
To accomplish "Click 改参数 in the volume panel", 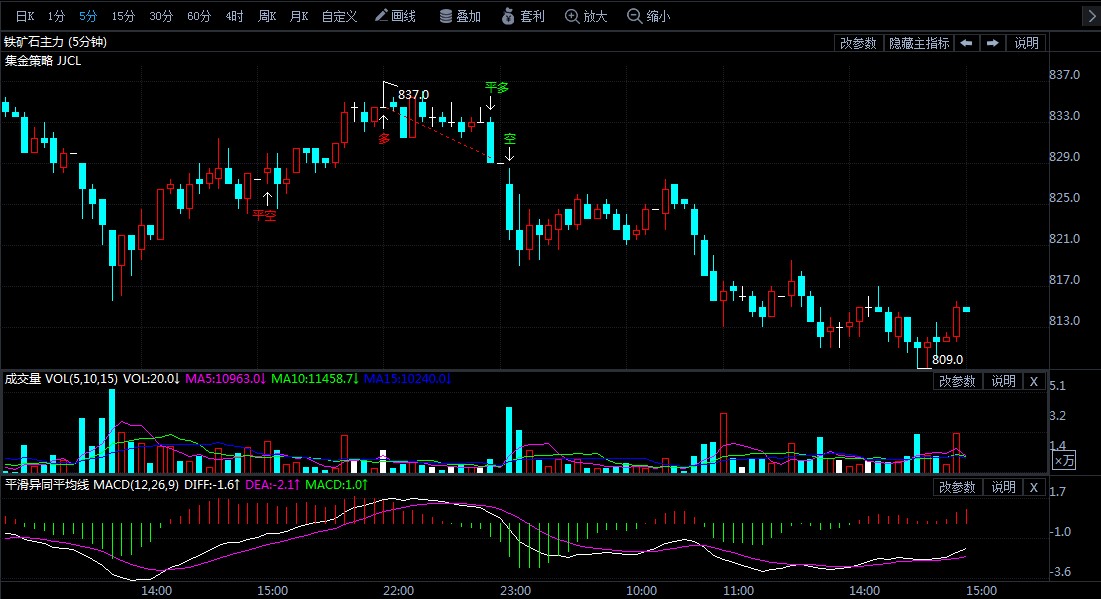I will pyautogui.click(x=957, y=381).
